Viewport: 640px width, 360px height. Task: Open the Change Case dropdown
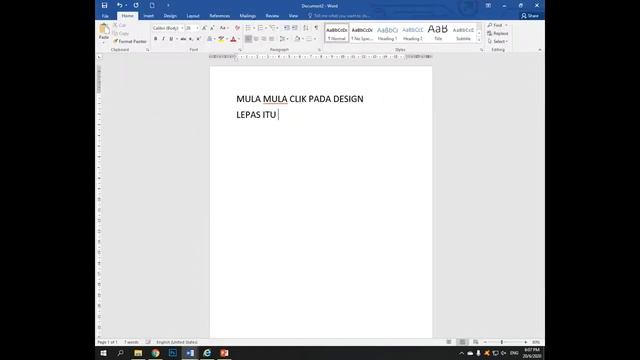224,28
